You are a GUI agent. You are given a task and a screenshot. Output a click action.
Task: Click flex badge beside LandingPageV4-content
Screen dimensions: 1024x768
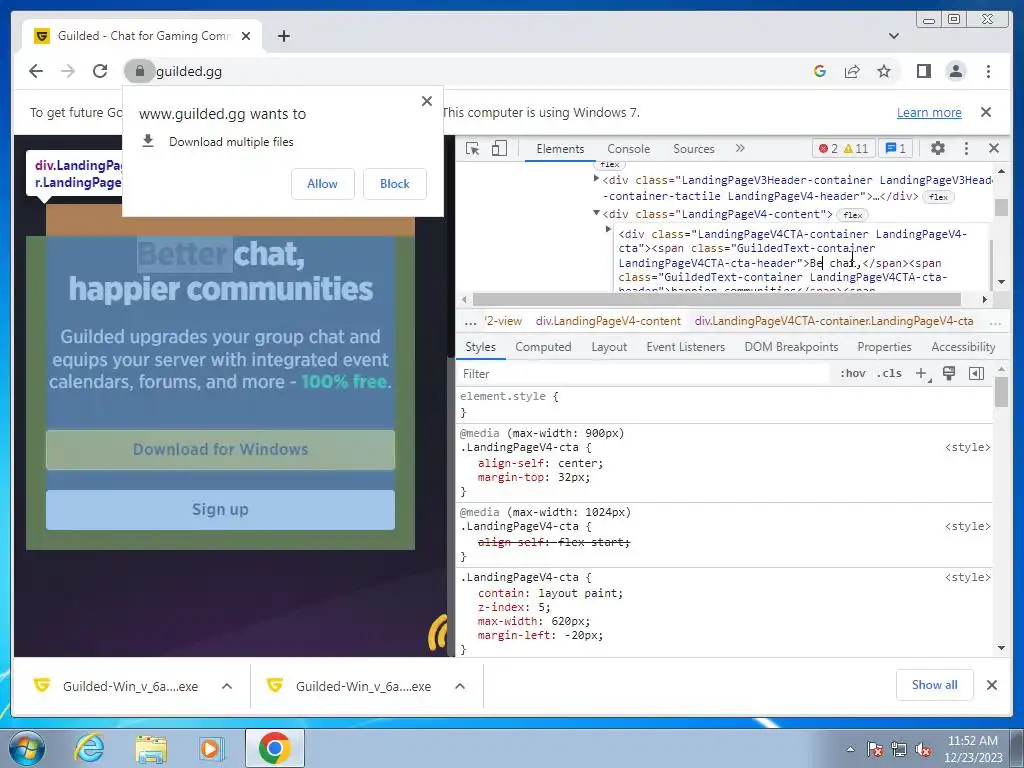852,215
